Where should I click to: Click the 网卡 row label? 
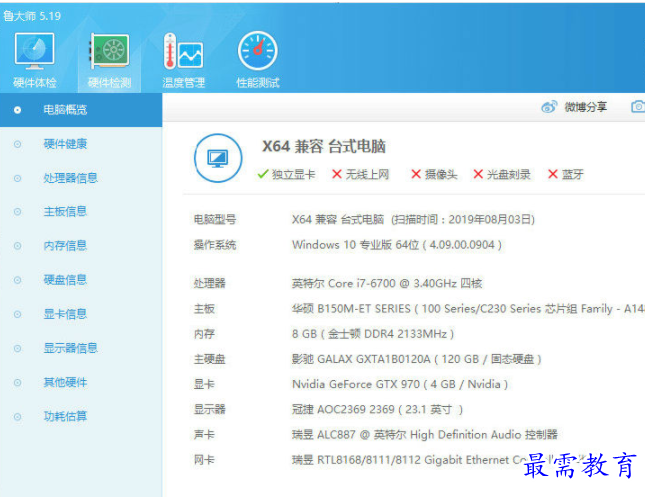[x=204, y=460]
